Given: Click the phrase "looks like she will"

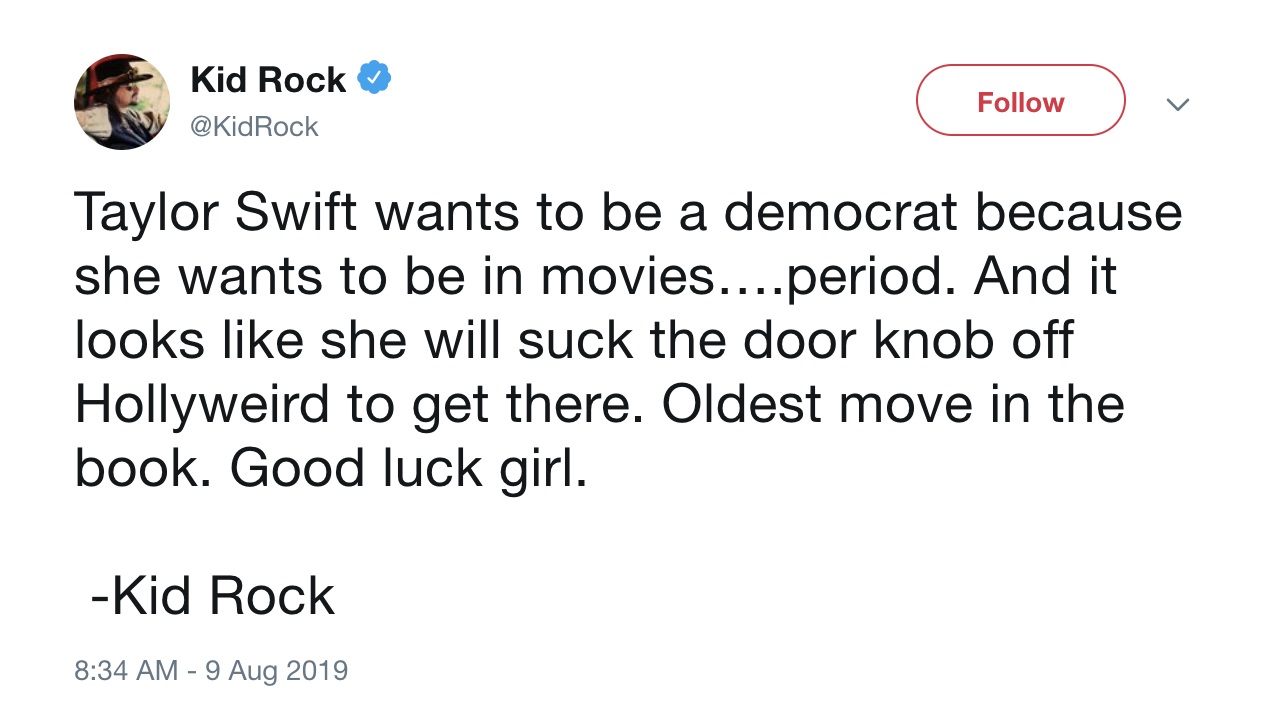Looking at the screenshot, I should tap(264, 341).
